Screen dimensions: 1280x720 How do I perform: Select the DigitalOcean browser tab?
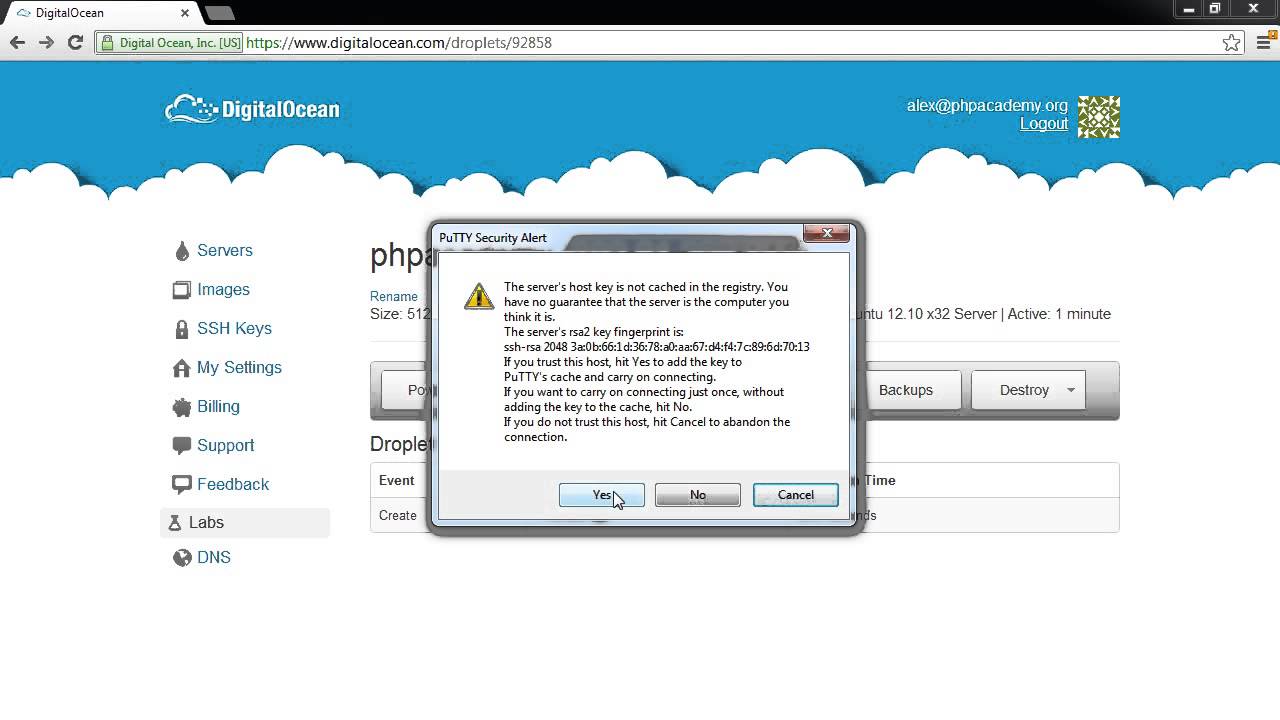click(x=100, y=13)
